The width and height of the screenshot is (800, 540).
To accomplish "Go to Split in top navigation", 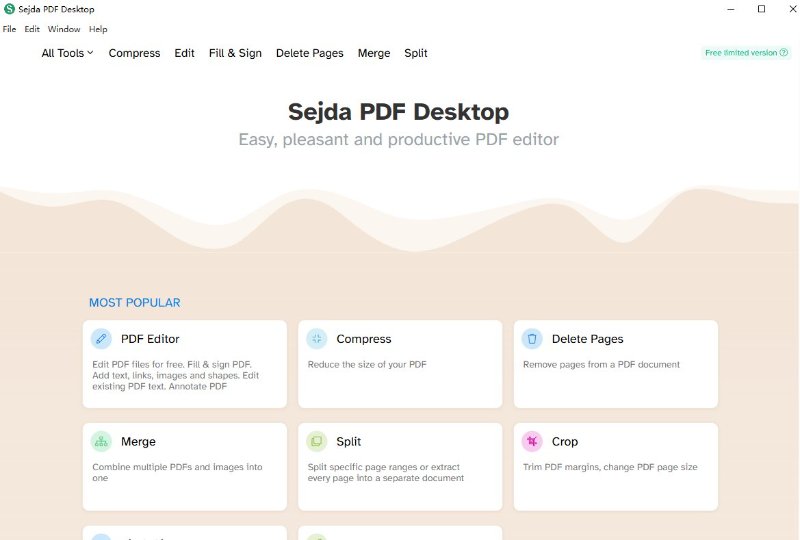I will coord(416,53).
